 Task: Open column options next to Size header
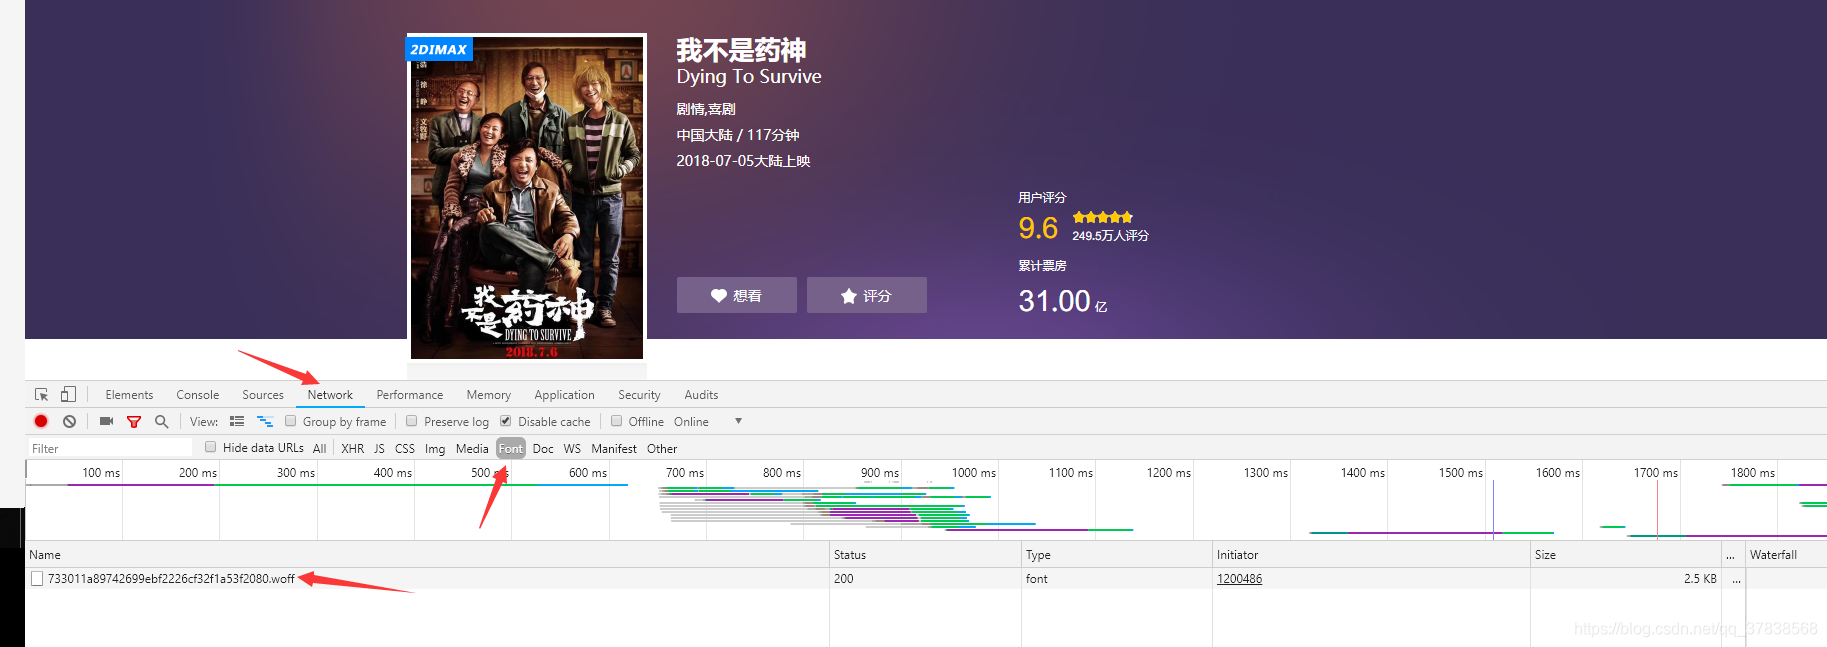(x=1731, y=555)
